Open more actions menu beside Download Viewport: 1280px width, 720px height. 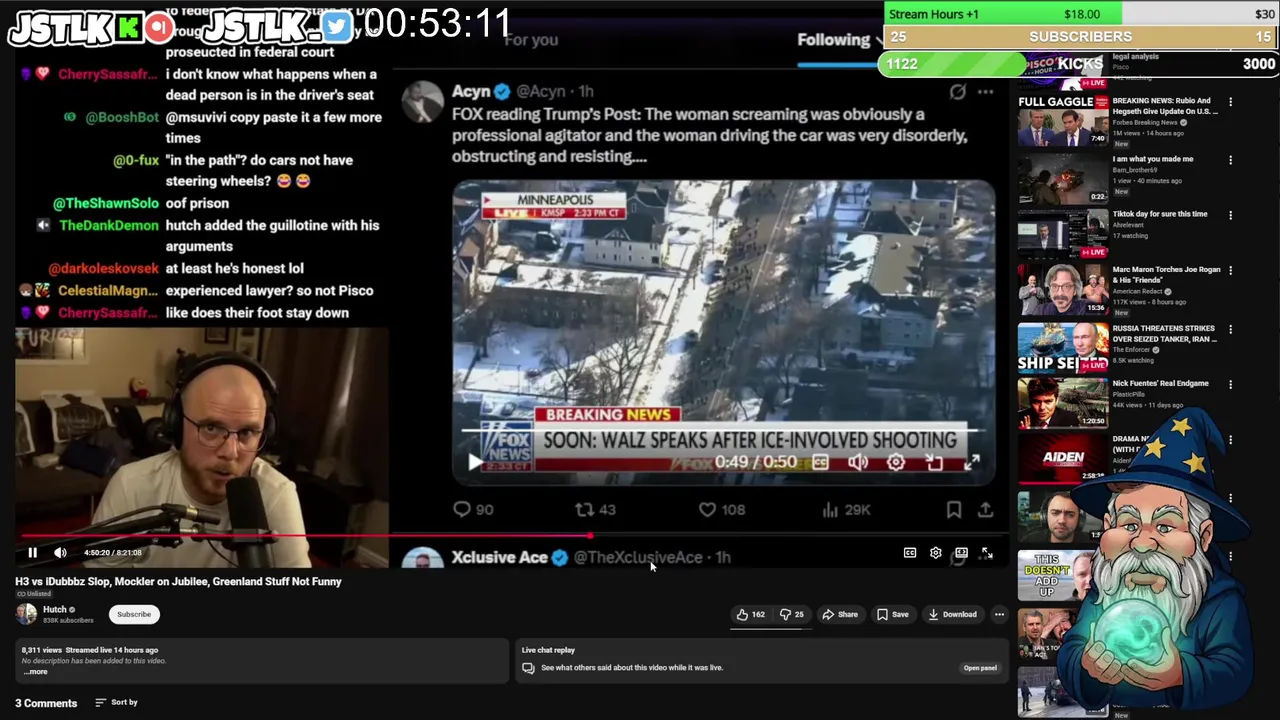coord(999,614)
